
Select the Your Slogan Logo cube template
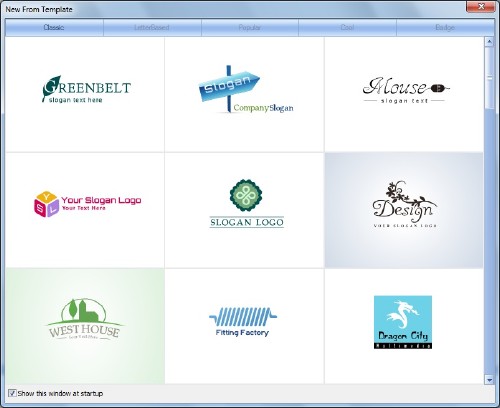pos(85,210)
